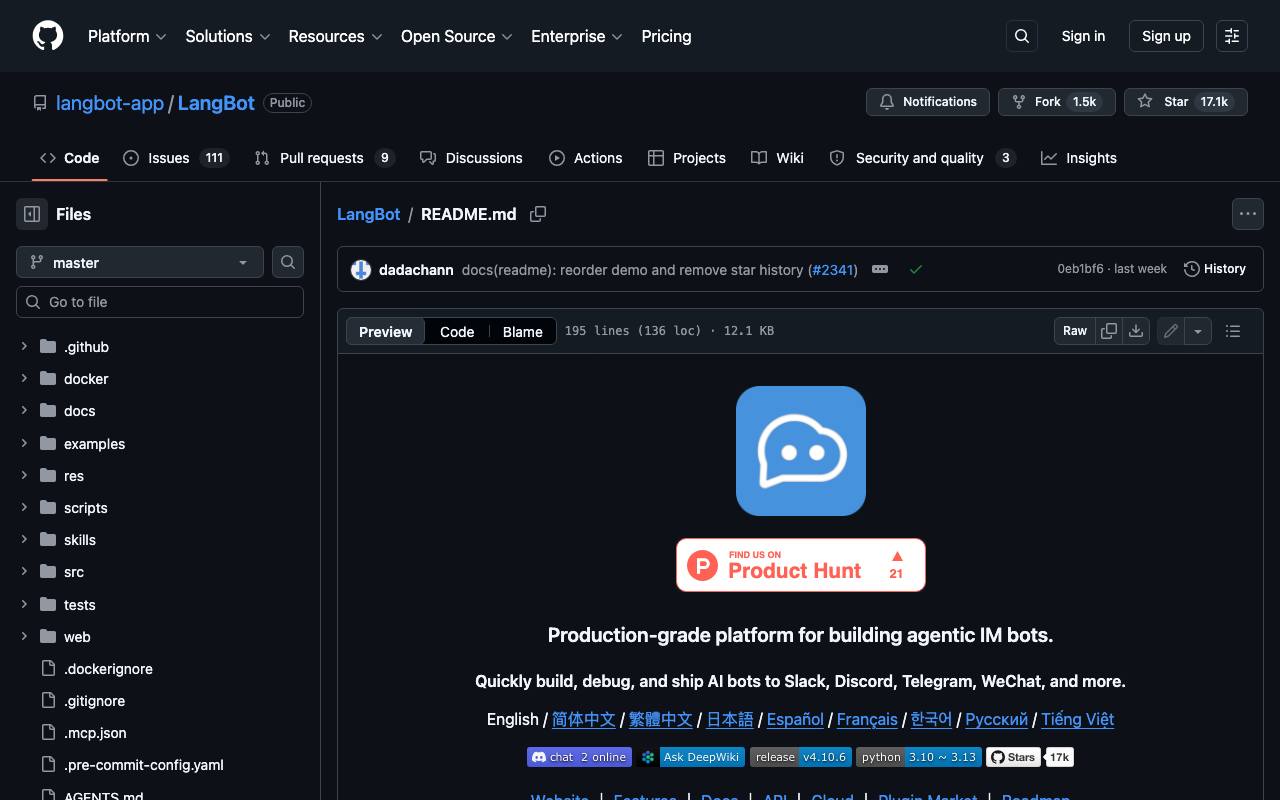Open Pricing link
Screen dimensions: 1280x800
[x=666, y=36]
